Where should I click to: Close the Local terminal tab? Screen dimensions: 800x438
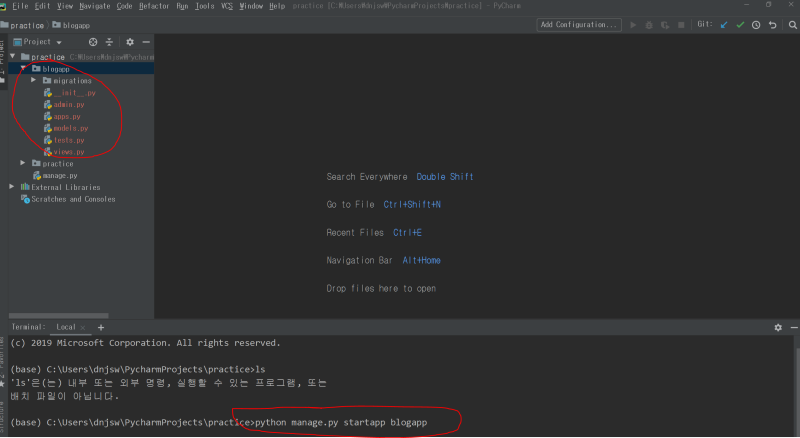click(83, 328)
